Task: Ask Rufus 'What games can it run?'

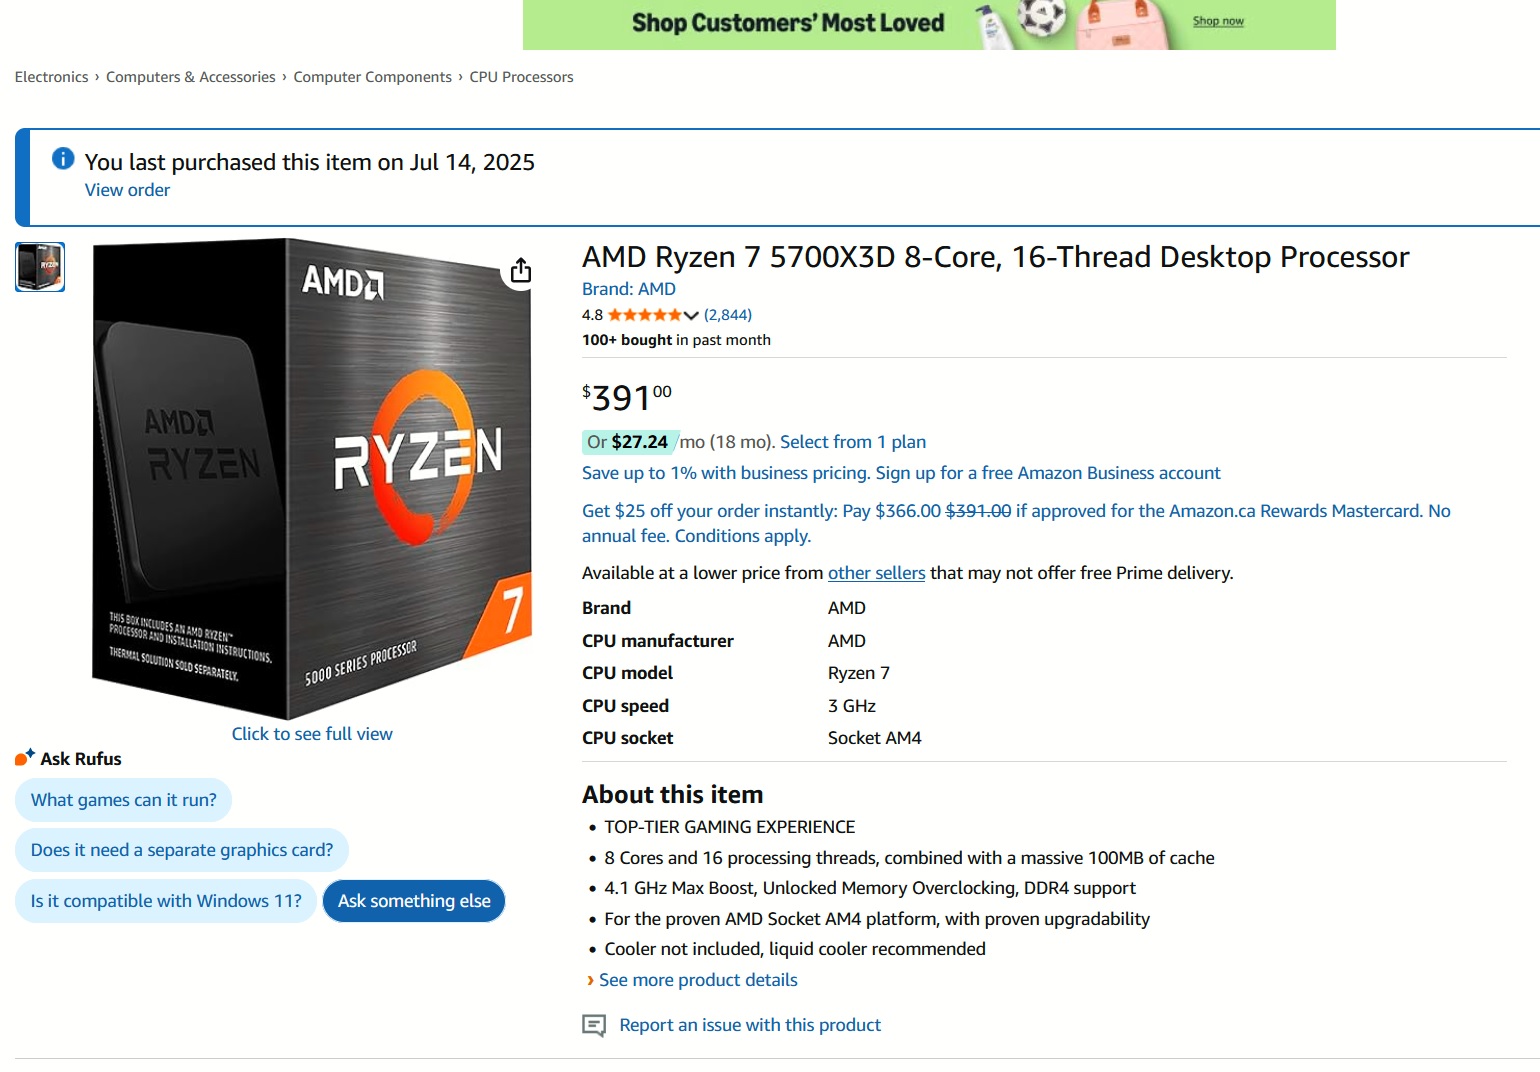Action: pos(123,800)
